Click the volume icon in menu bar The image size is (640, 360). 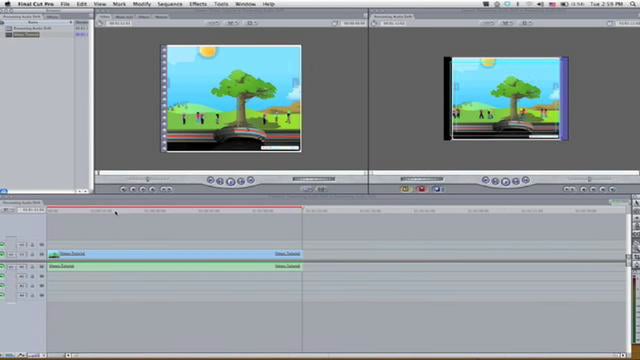coord(540,4)
